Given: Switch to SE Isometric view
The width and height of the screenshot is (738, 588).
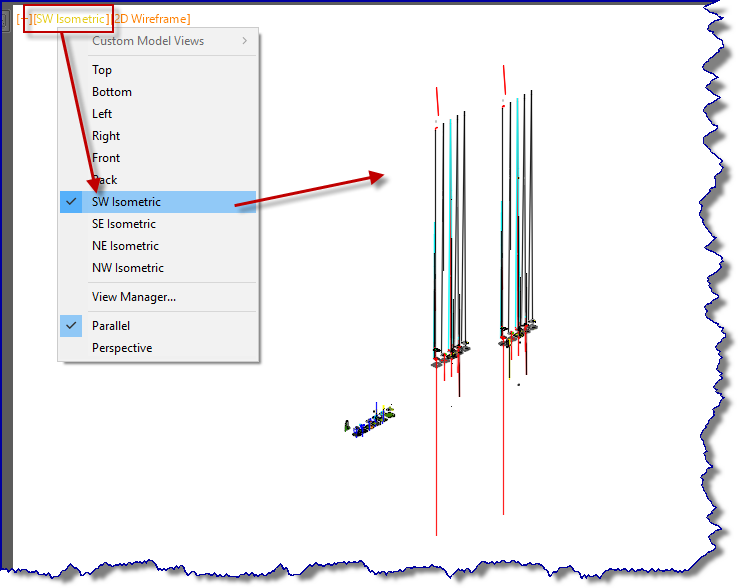Looking at the screenshot, I should [x=158, y=224].
